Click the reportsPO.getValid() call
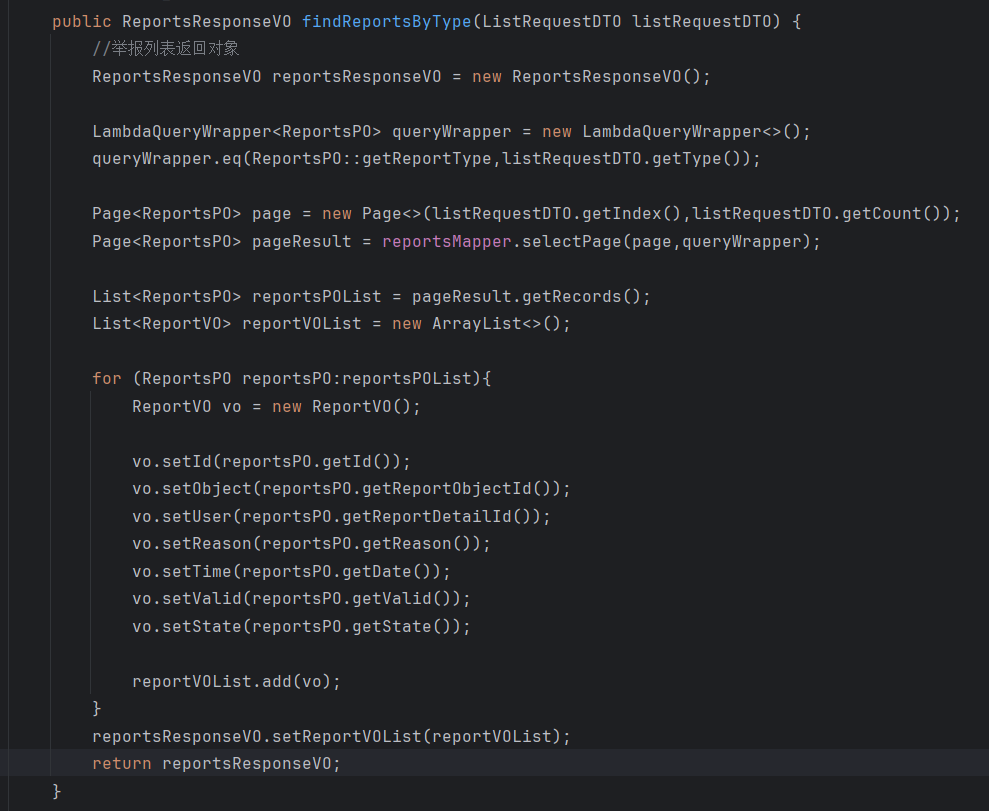The height and width of the screenshot is (811, 989). (351, 598)
